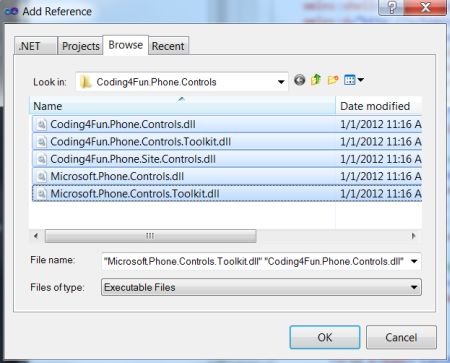Close the Add Reference dialog

pos(426,7)
